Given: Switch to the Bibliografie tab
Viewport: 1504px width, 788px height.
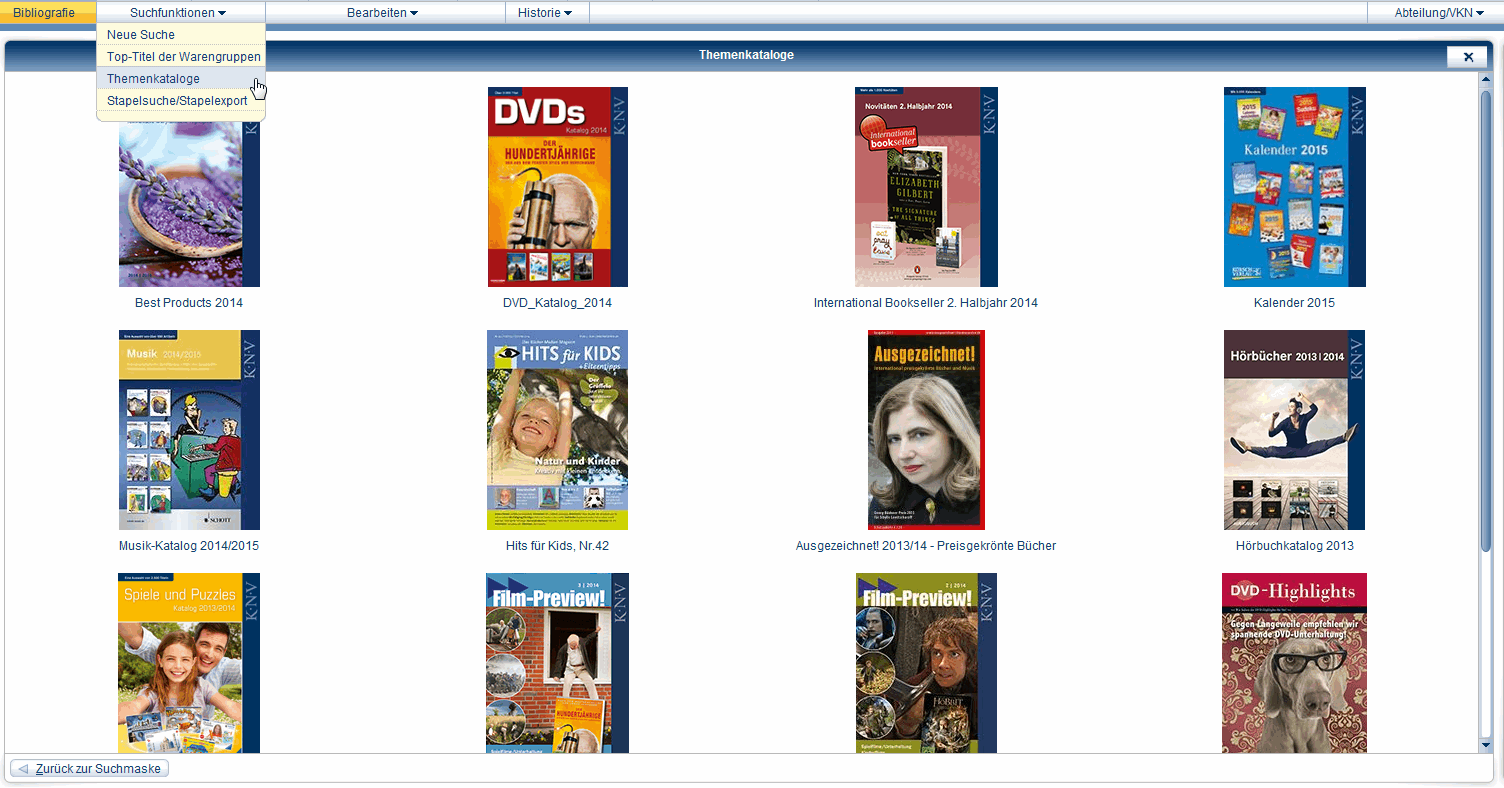Looking at the screenshot, I should coord(44,12).
